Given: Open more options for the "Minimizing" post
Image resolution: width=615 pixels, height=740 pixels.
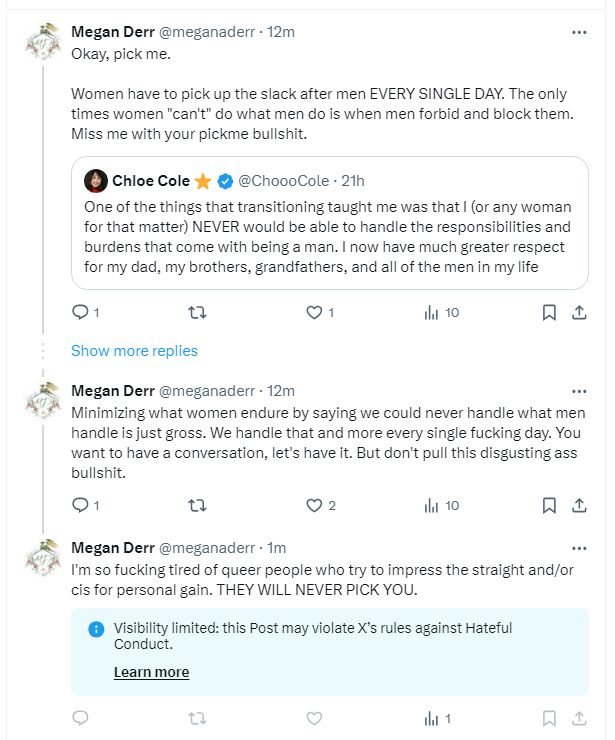Looking at the screenshot, I should (x=579, y=391).
